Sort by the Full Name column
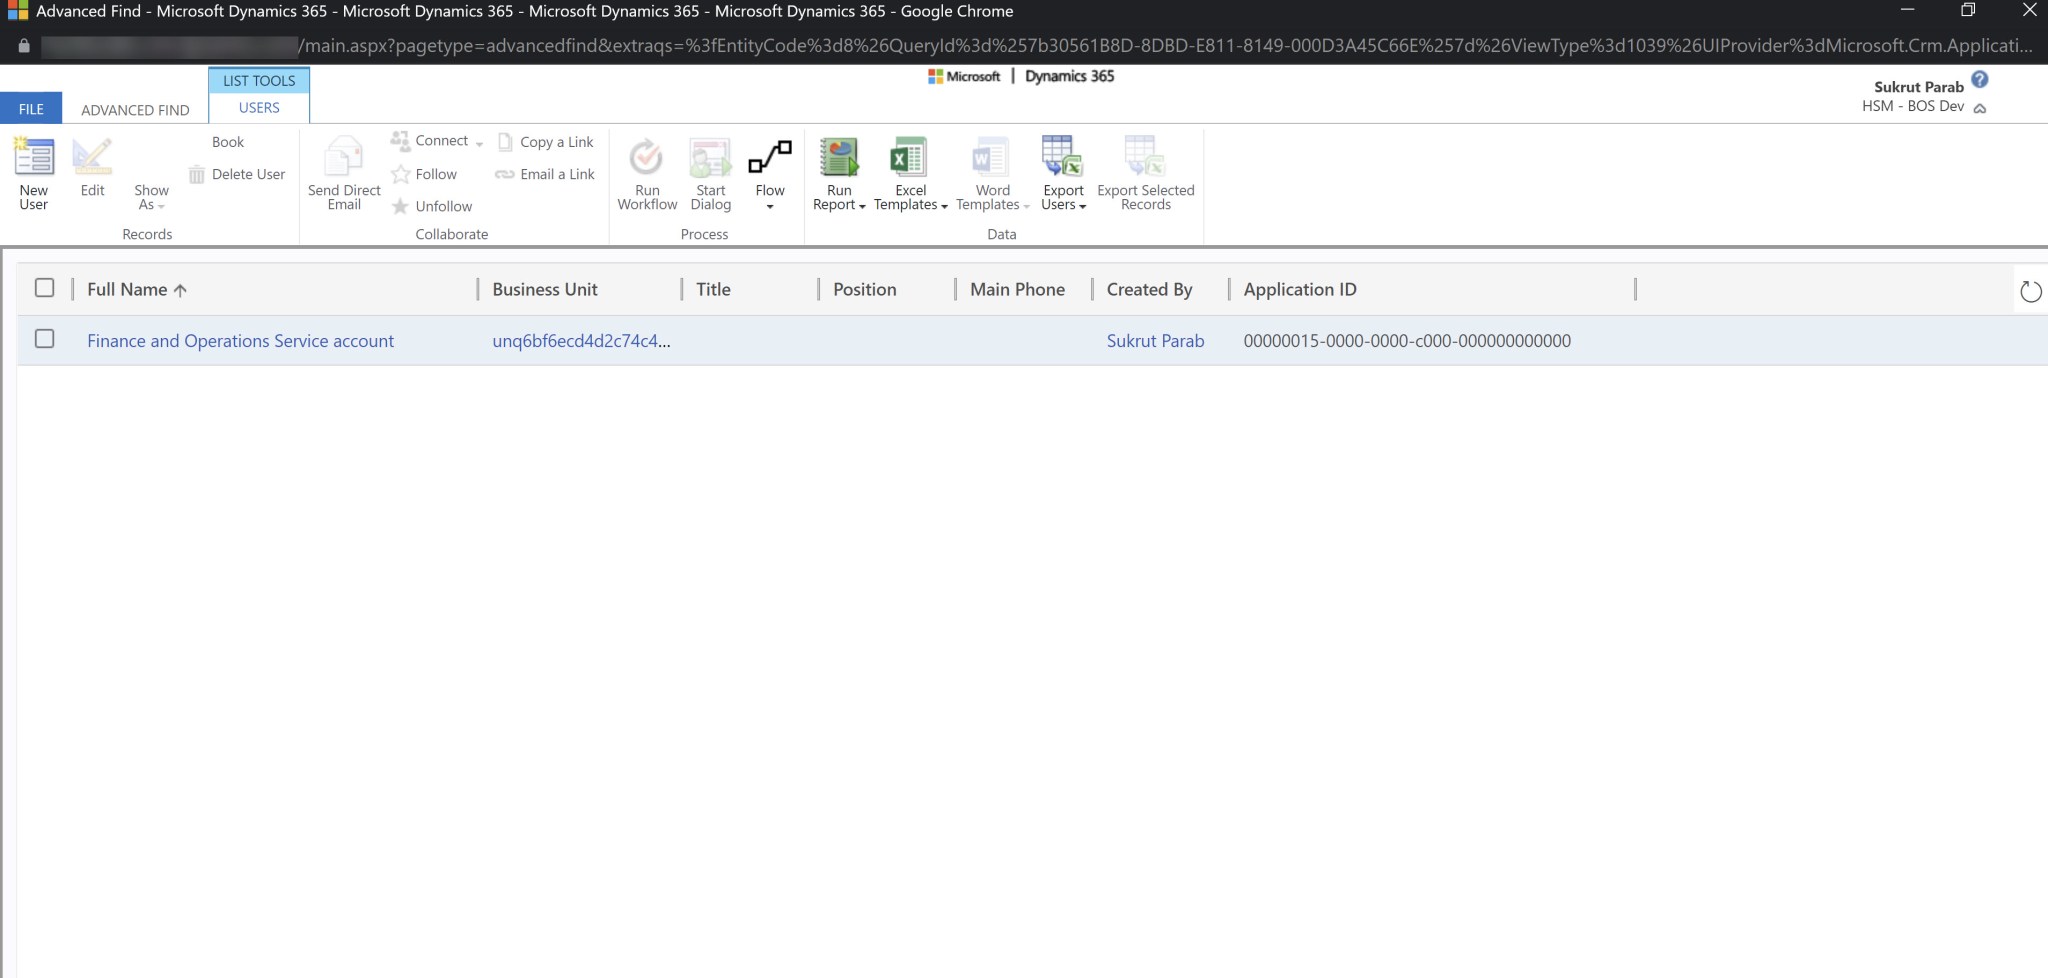 click(x=130, y=289)
